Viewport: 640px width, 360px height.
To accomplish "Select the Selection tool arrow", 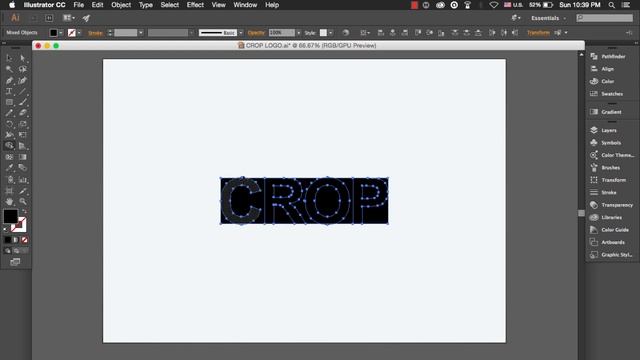I will click(9, 58).
